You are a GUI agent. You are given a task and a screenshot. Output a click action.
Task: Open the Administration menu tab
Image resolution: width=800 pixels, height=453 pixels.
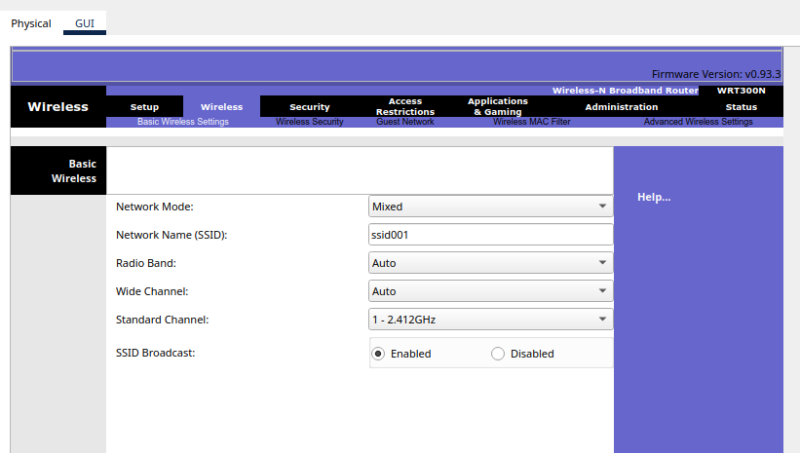[621, 107]
